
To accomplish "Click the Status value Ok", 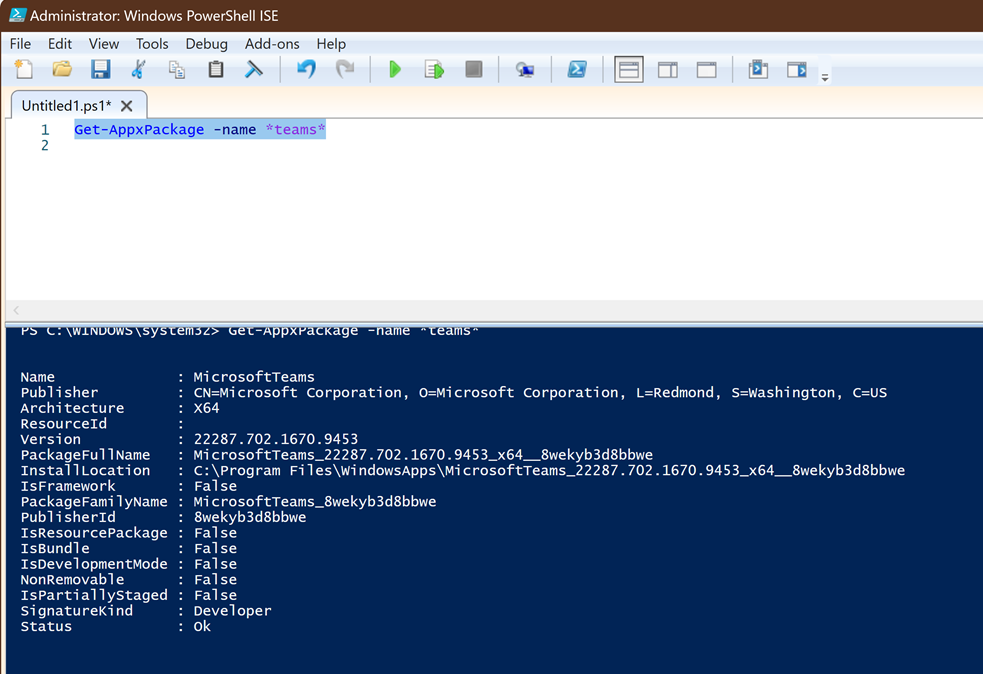I will pos(202,626).
